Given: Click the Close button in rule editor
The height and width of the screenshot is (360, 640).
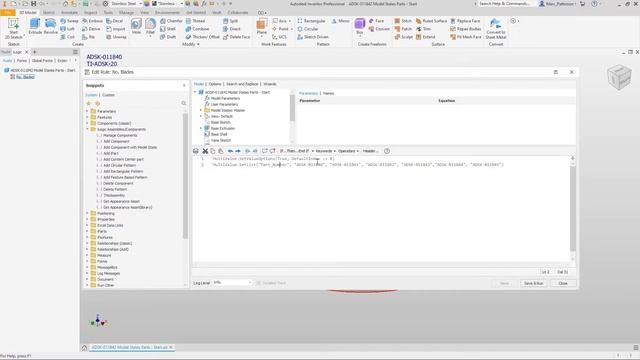Looking at the screenshot, I should tap(563, 283).
